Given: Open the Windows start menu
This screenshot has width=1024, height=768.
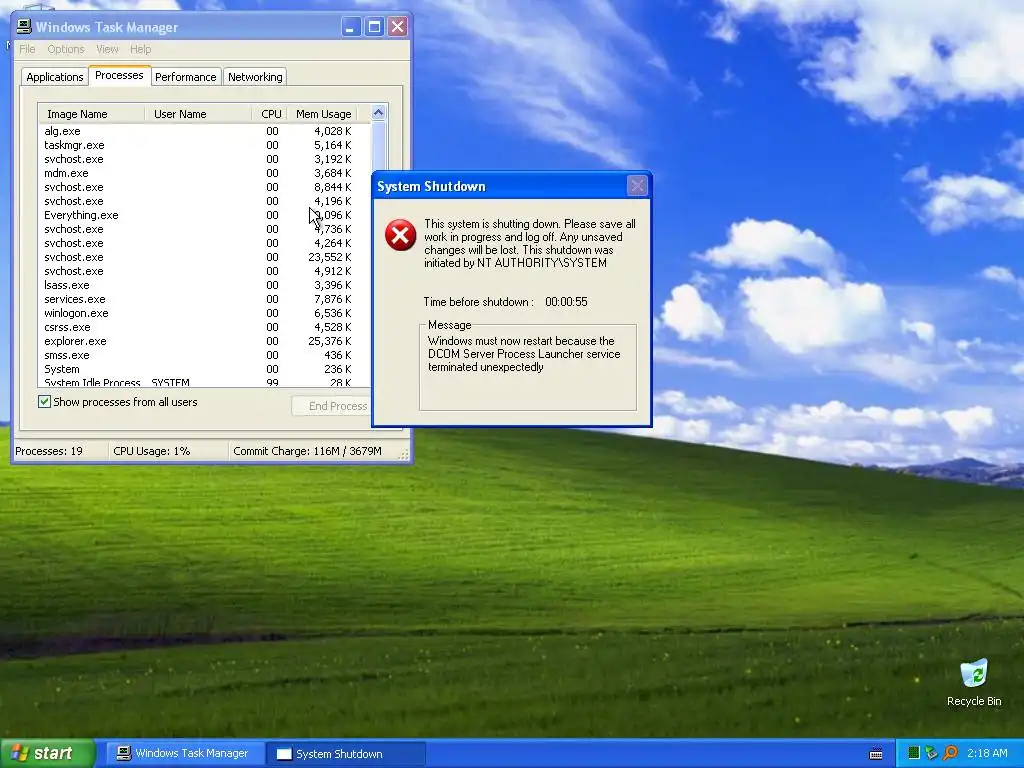Looking at the screenshot, I should 47,753.
